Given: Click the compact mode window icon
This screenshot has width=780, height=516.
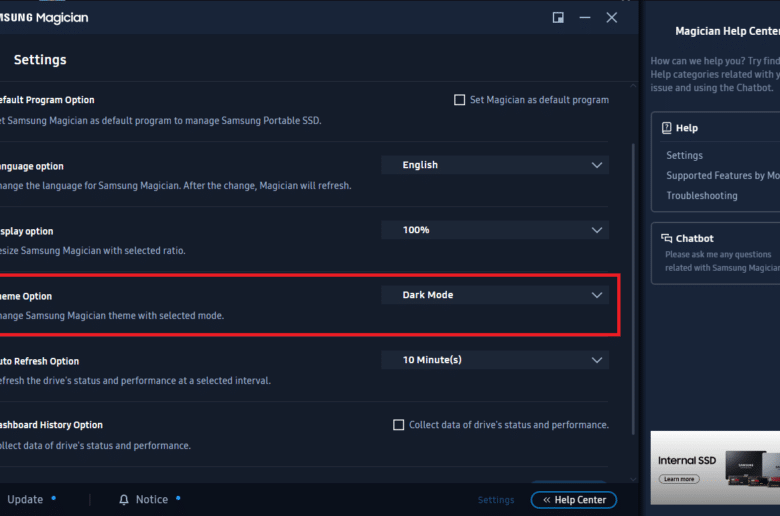Looking at the screenshot, I should (x=558, y=18).
